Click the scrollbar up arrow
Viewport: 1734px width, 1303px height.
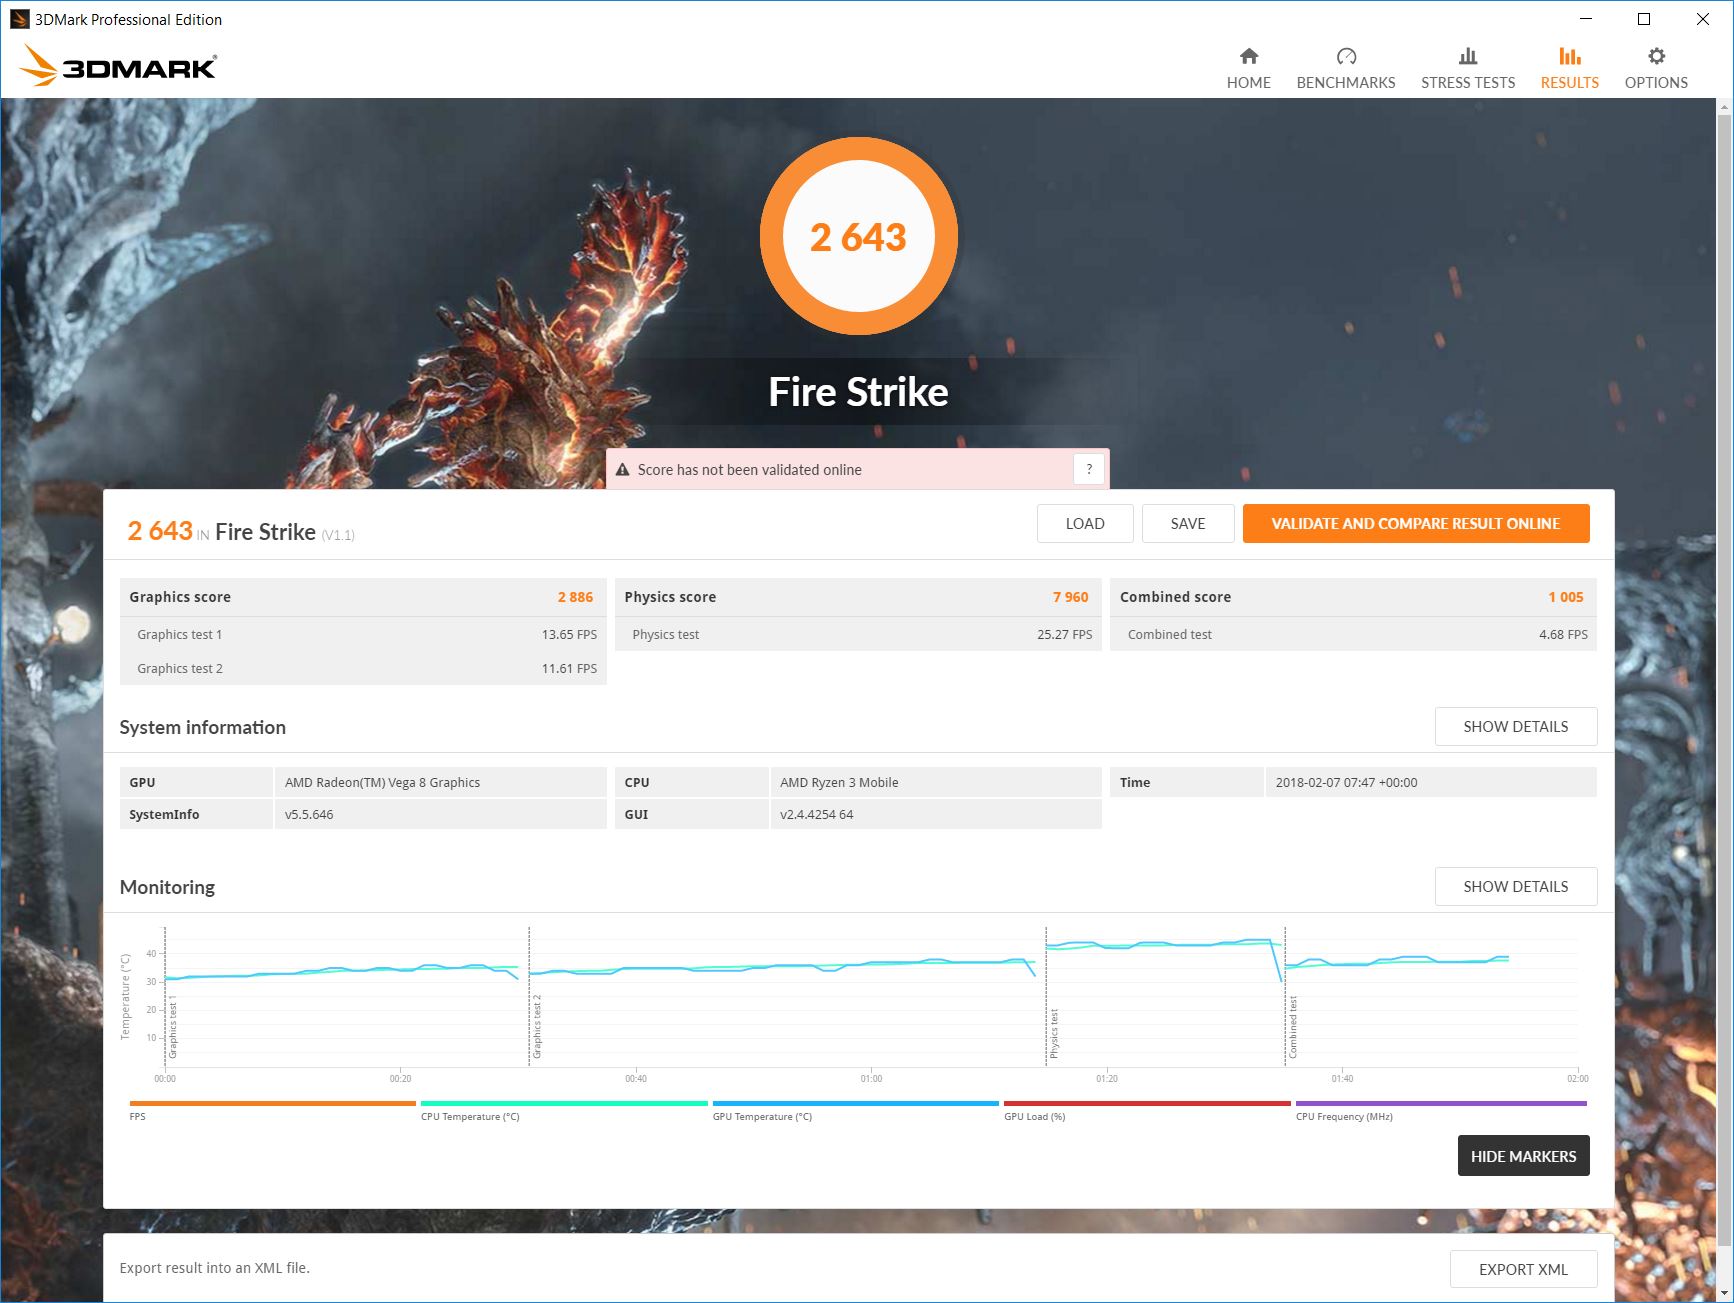tap(1725, 107)
